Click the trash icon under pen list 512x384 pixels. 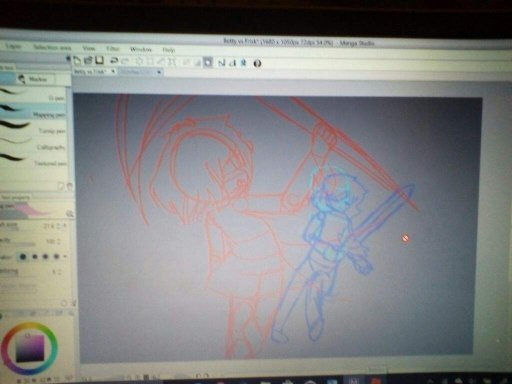coord(70,187)
